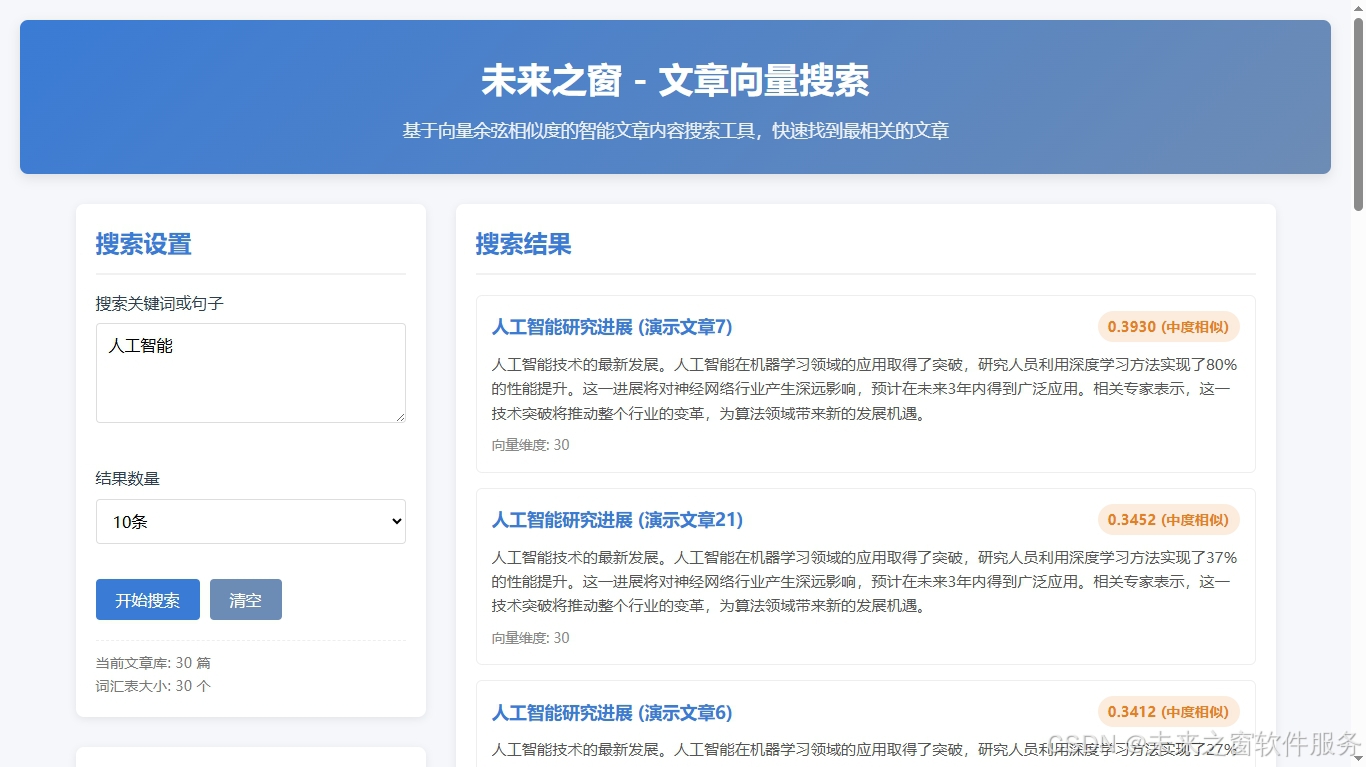1366x767 pixels.
Task: Open the 结果数量 dropdown showing 10条
Action: [x=250, y=521]
